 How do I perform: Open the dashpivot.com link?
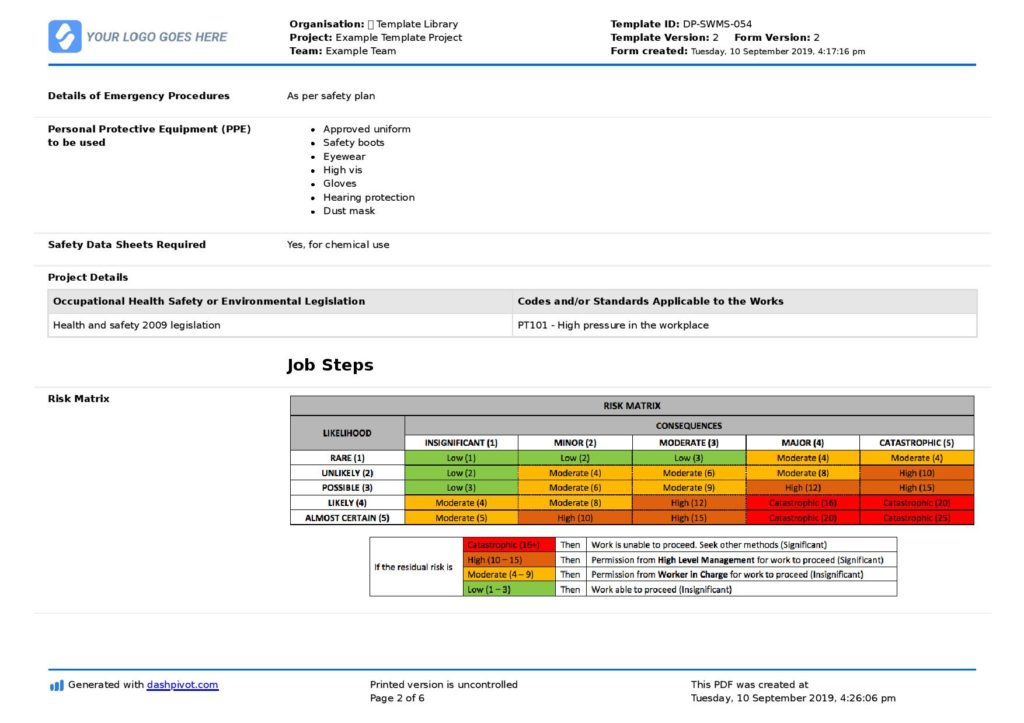coord(182,685)
